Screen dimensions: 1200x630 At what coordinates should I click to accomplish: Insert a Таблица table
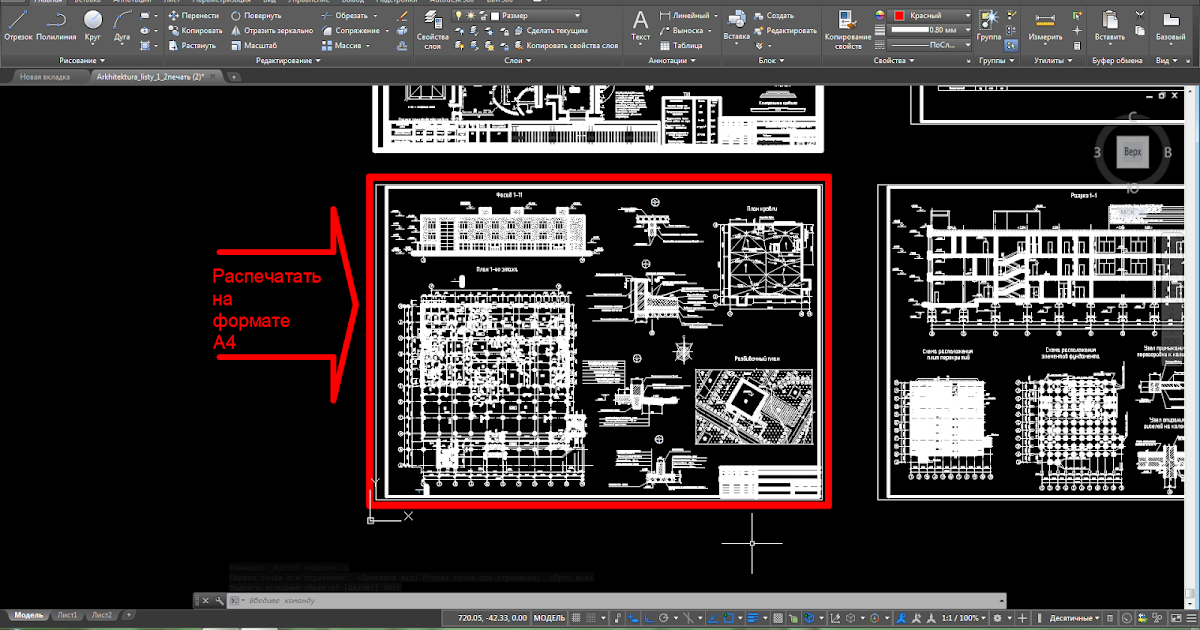[681, 46]
